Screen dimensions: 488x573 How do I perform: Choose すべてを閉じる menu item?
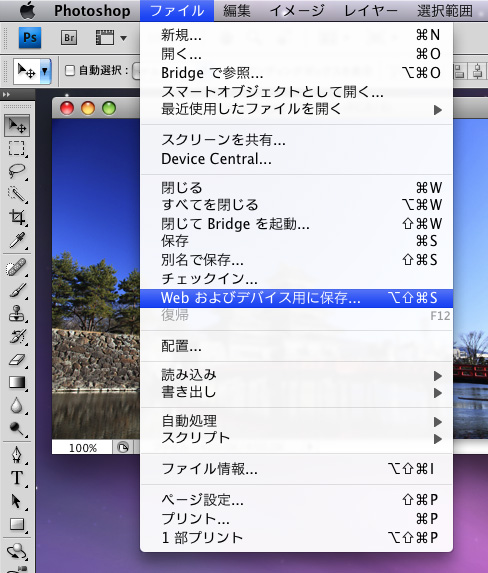click(296, 205)
